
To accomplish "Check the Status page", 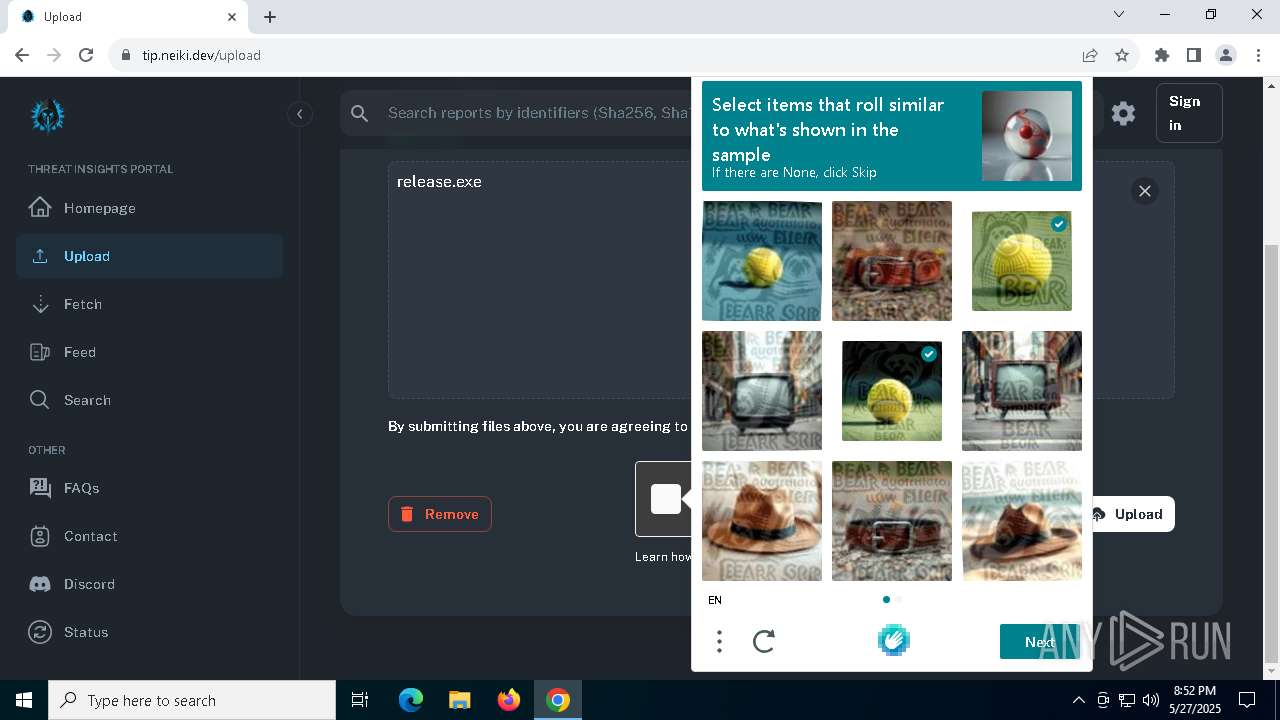I will (x=150, y=632).
